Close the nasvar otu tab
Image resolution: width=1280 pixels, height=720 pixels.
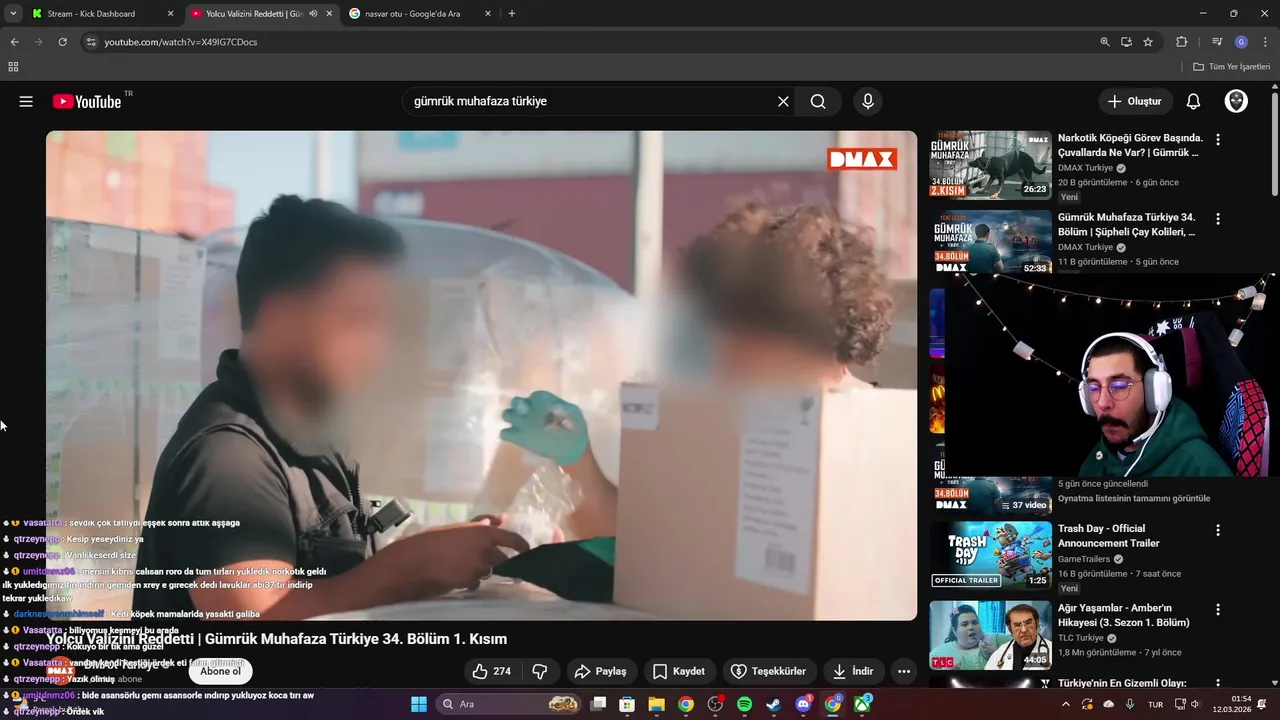tap(488, 14)
